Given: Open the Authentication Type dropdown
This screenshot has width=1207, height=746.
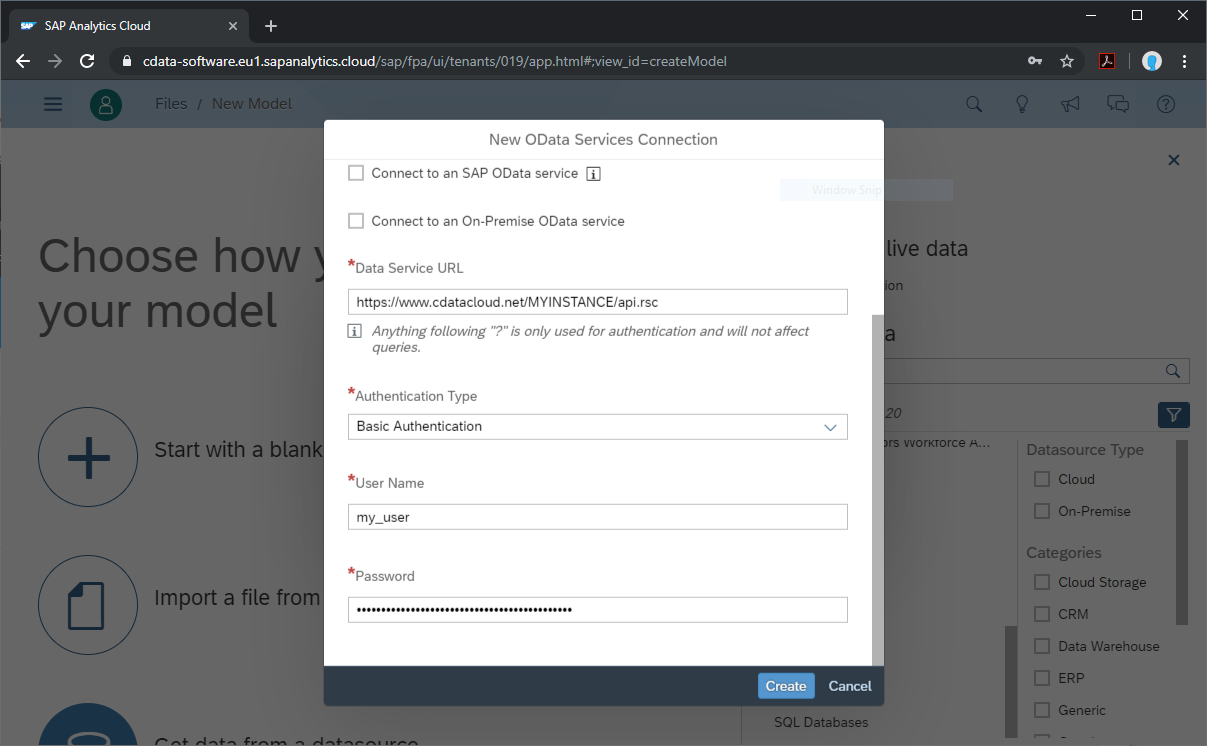Looking at the screenshot, I should [x=830, y=426].
